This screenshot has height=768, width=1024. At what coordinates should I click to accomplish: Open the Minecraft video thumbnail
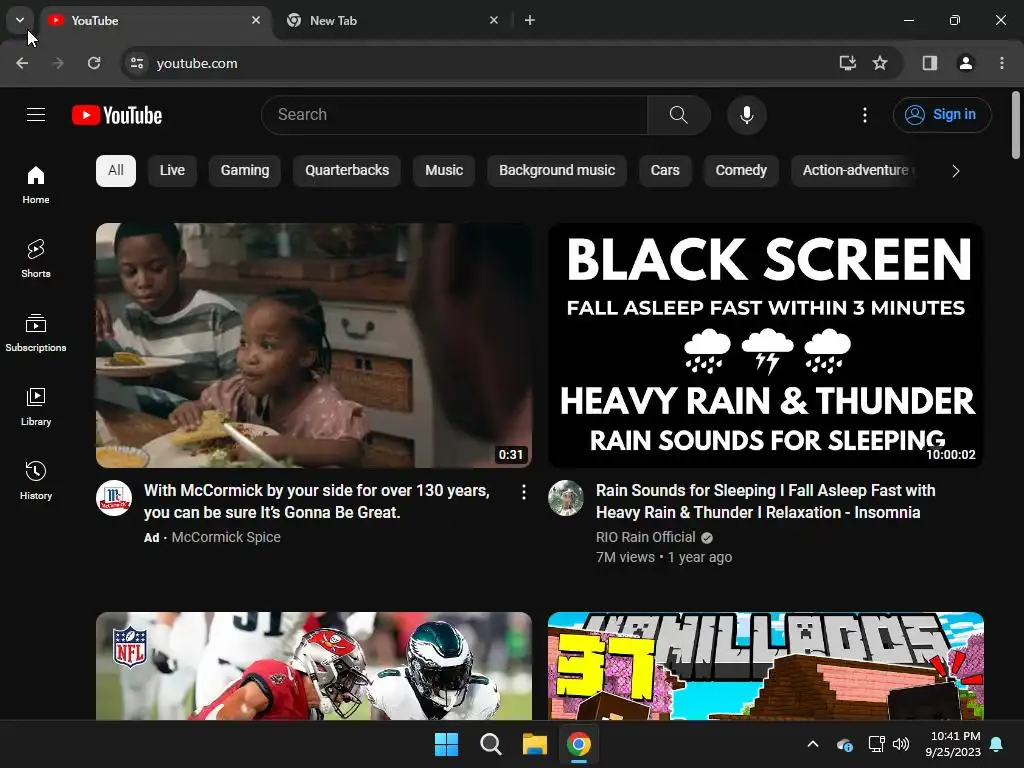coord(766,666)
